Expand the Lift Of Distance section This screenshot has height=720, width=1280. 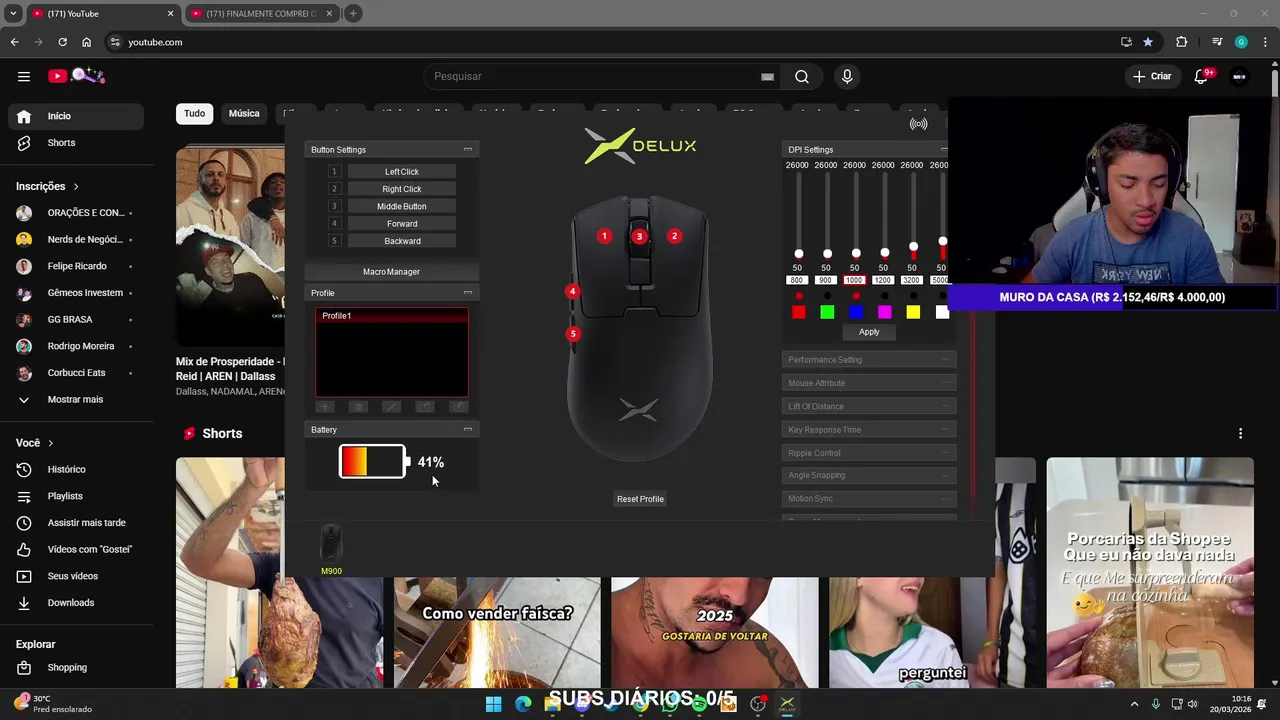click(869, 406)
